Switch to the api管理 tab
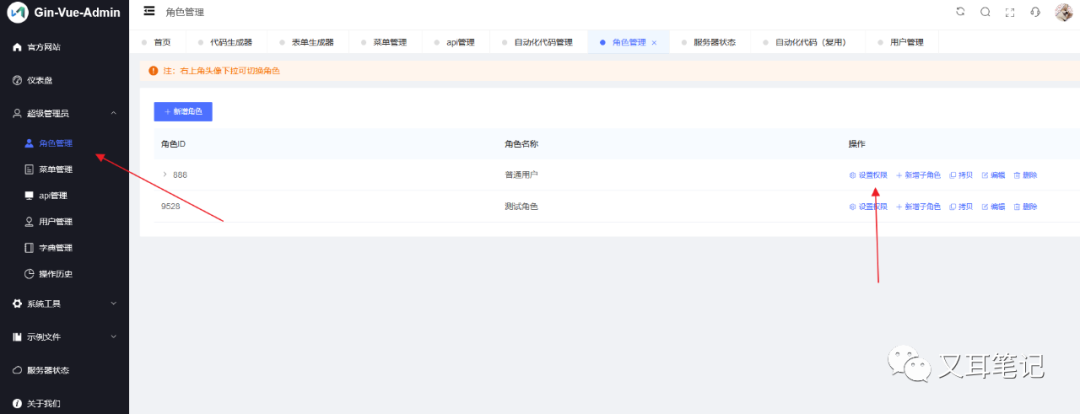The height and width of the screenshot is (414, 1080). click(x=457, y=42)
